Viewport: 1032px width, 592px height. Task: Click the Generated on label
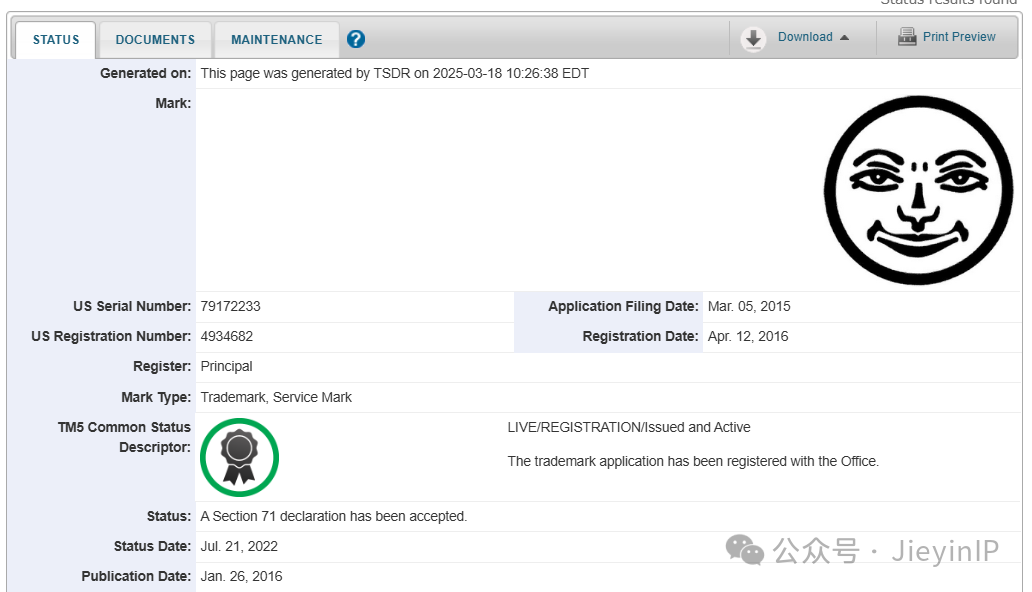145,73
